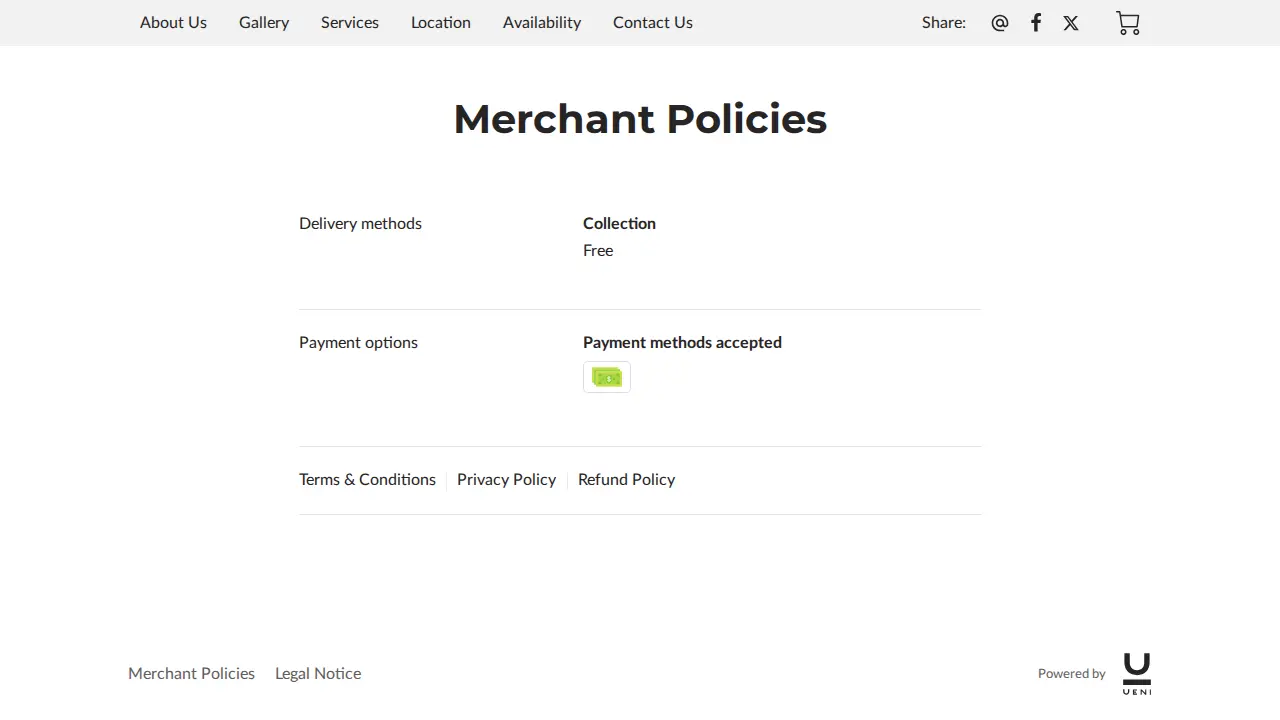Click the 'Share:' label in header
The width and height of the screenshot is (1280, 720).
pyautogui.click(x=944, y=23)
